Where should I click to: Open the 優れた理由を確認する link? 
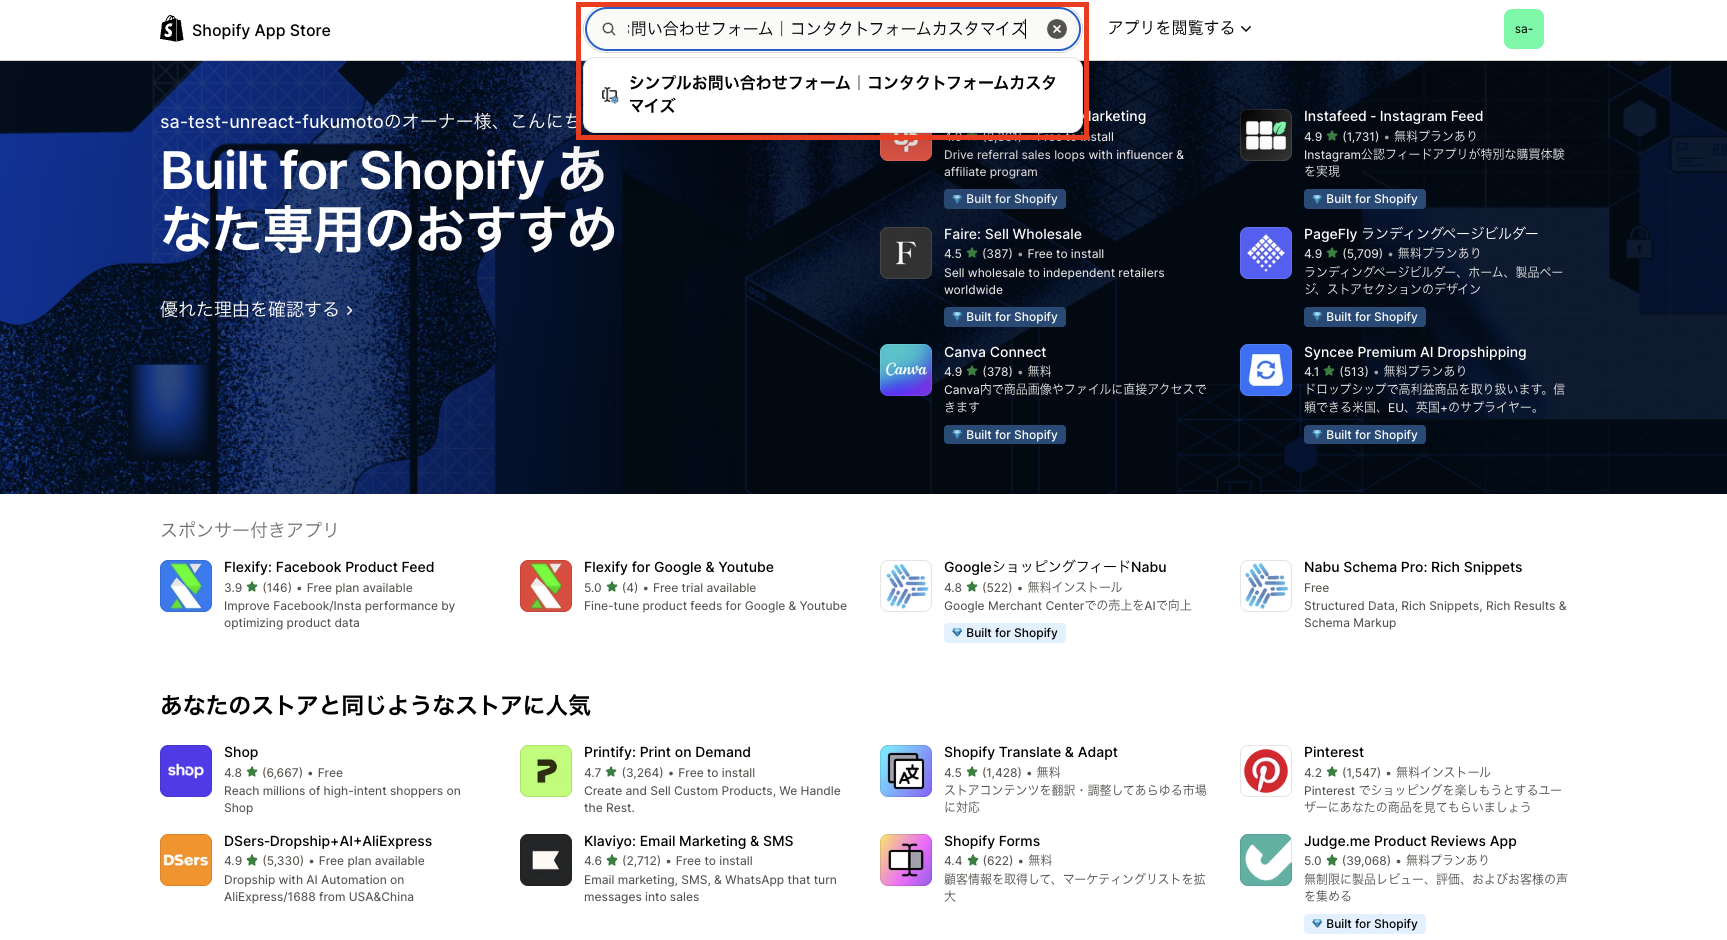(x=257, y=310)
